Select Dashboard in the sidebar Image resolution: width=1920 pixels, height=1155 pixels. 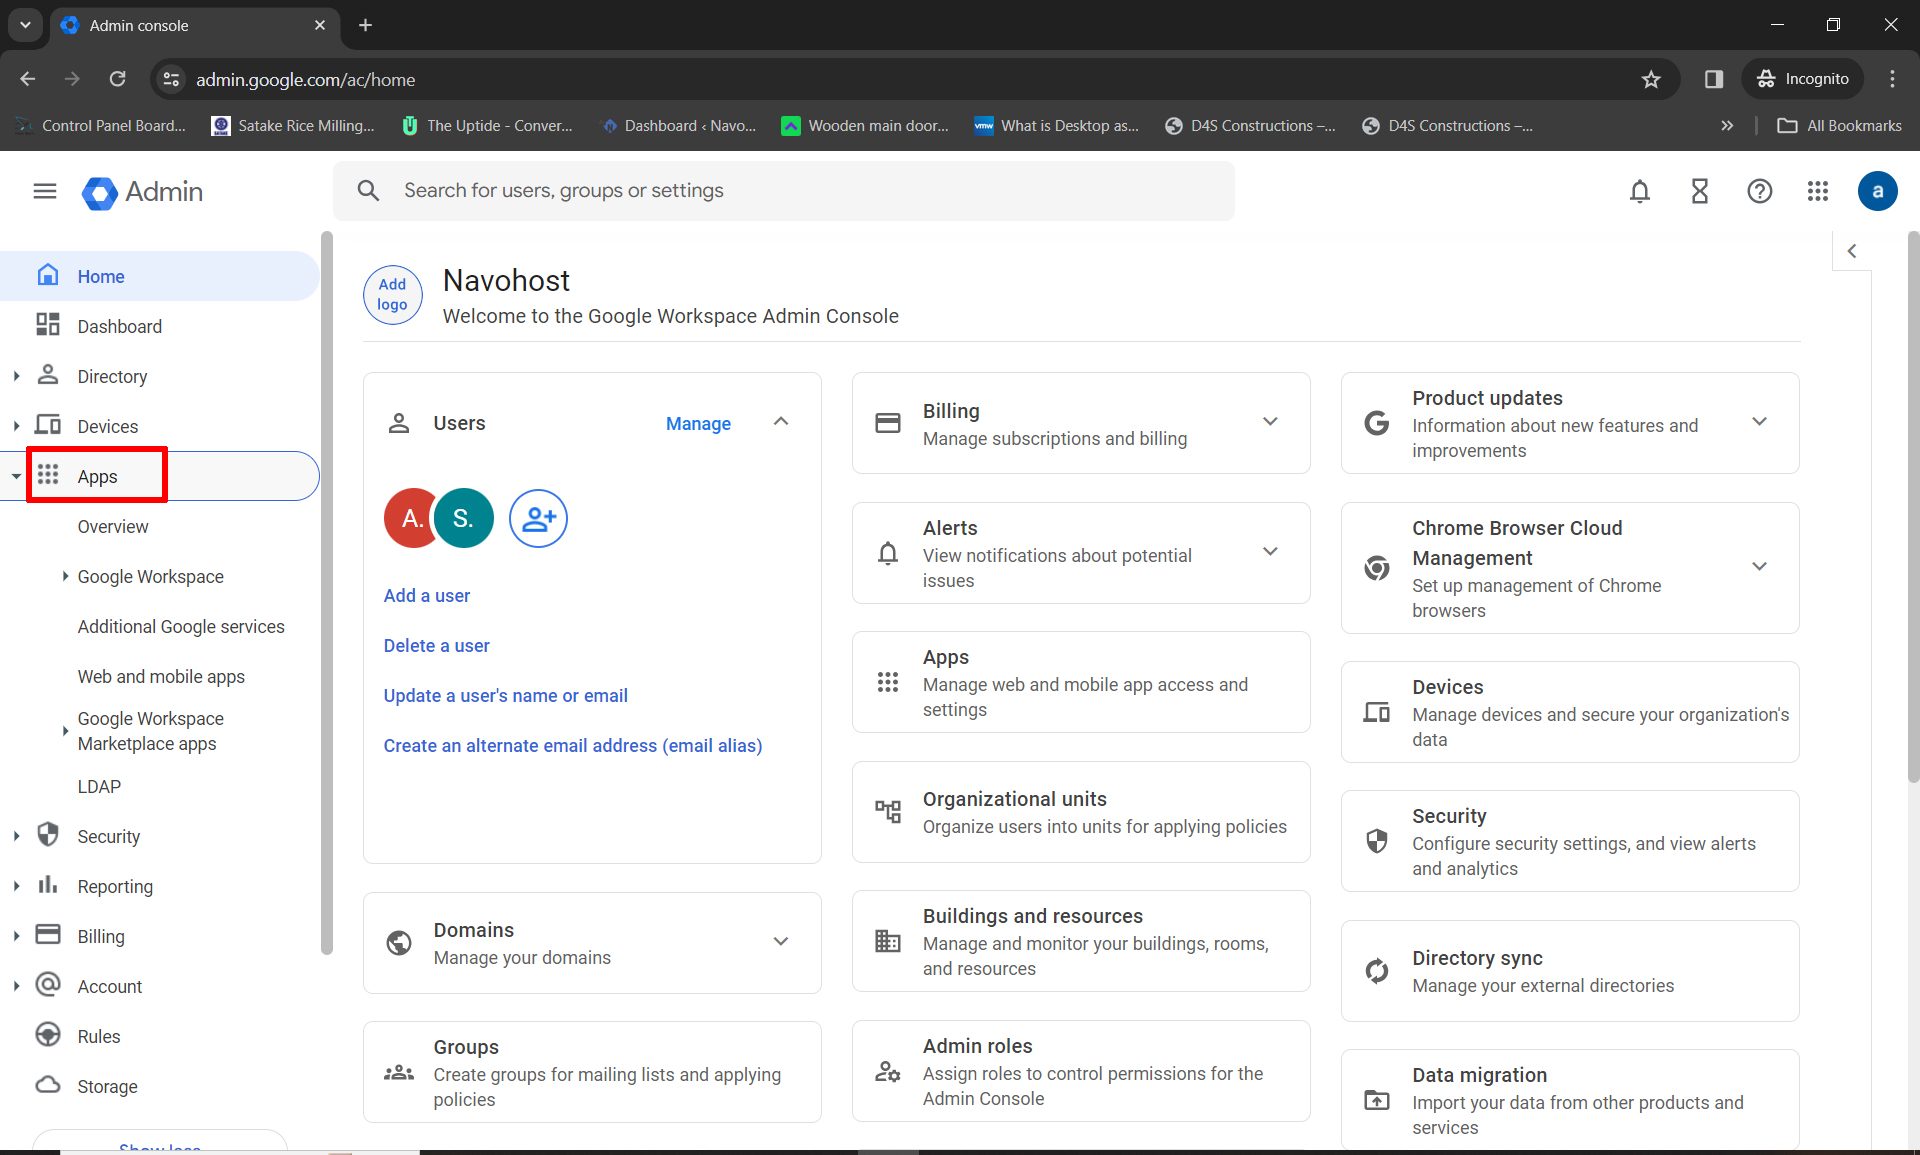(x=119, y=326)
